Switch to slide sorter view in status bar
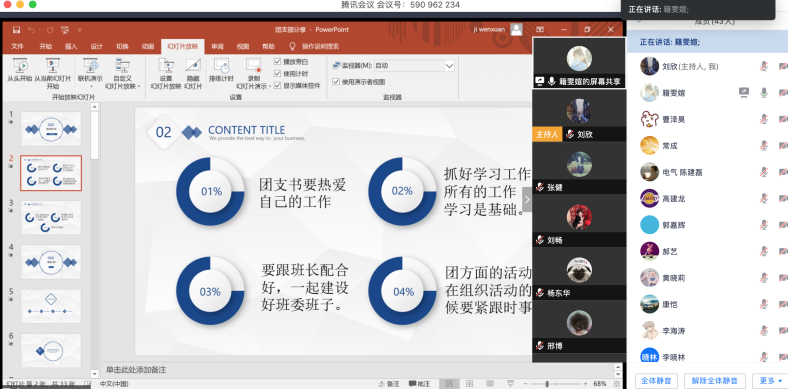The height and width of the screenshot is (389, 788). tap(469, 383)
